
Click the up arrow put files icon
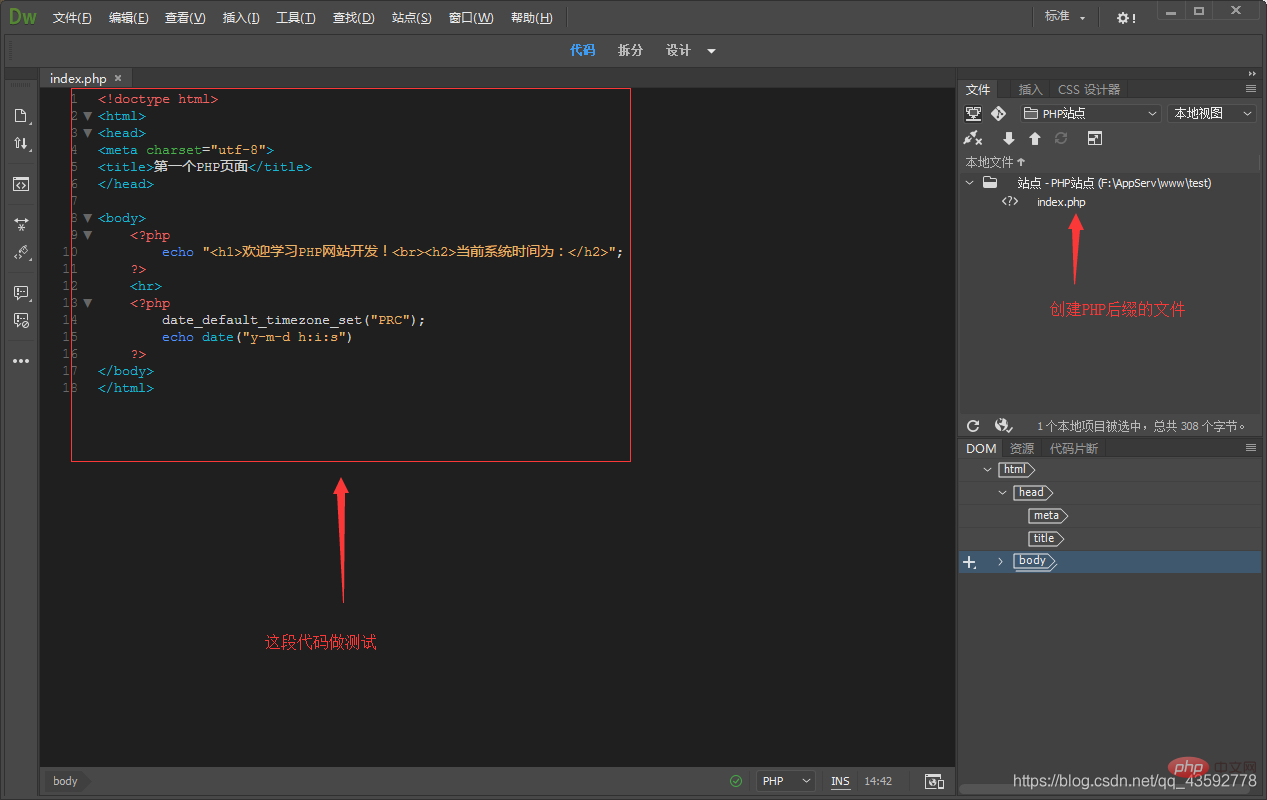(x=1035, y=139)
